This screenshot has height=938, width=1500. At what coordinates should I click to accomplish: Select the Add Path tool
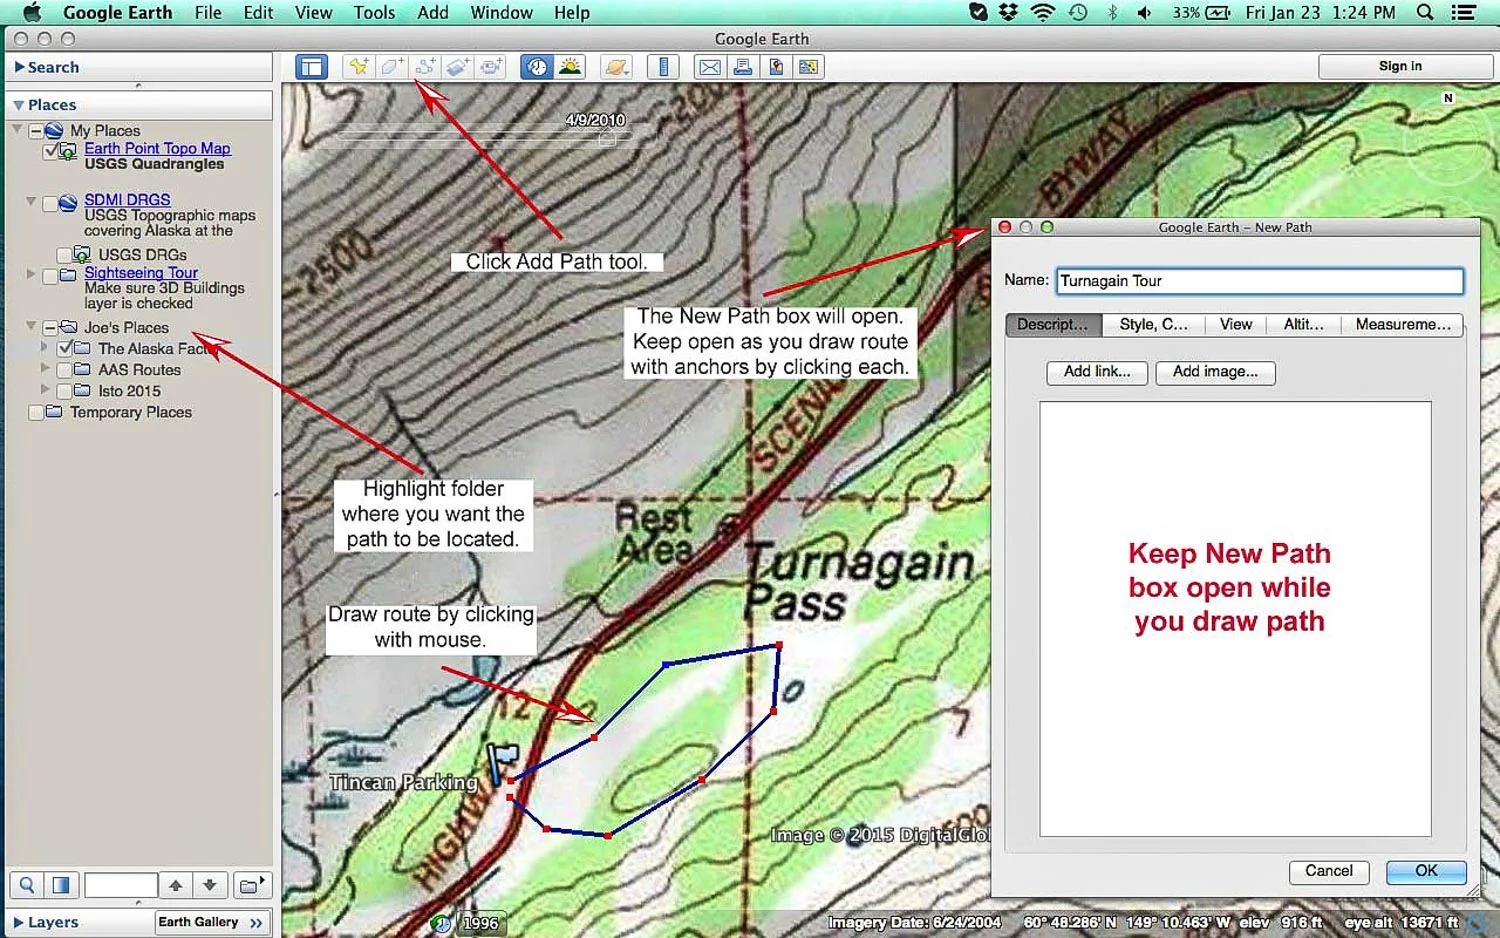click(426, 67)
